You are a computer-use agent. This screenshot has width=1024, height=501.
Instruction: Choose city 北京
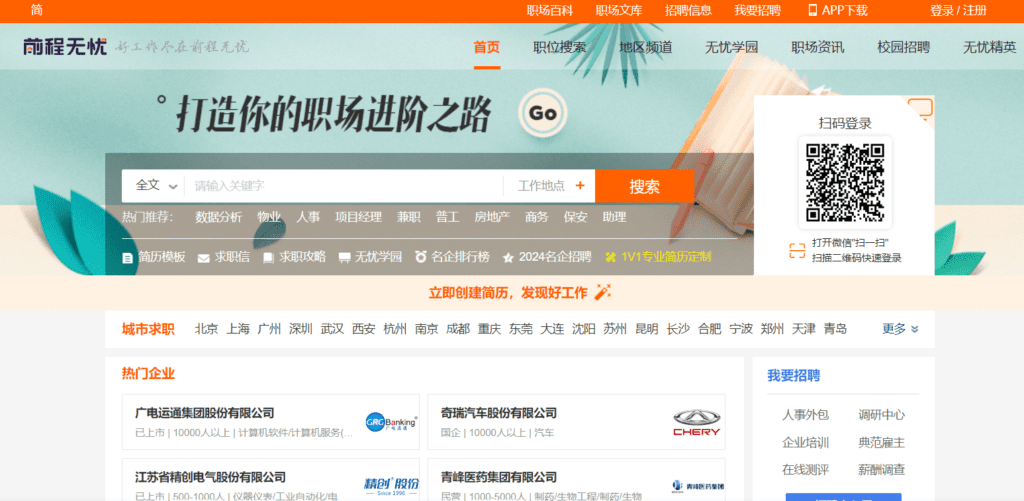click(206, 329)
